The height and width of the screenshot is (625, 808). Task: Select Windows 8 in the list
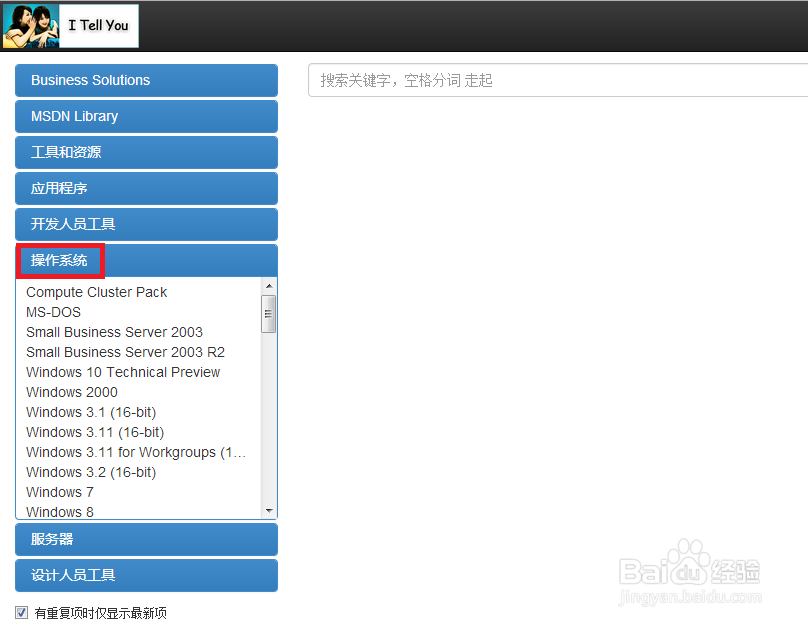click(x=60, y=512)
